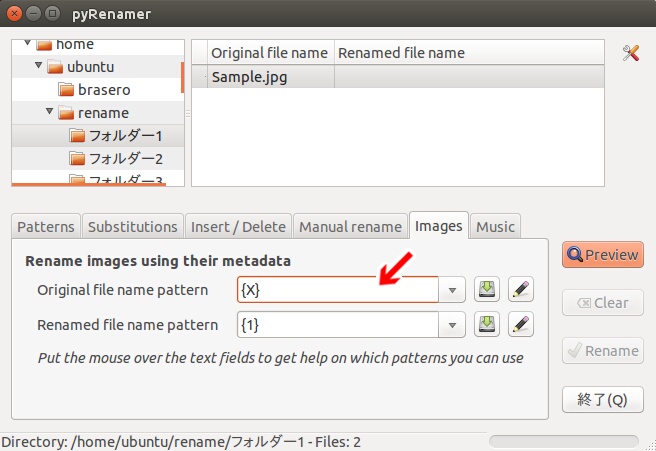Focus the original file name pattern field
Screen dimensions: 656x451
click(338, 290)
